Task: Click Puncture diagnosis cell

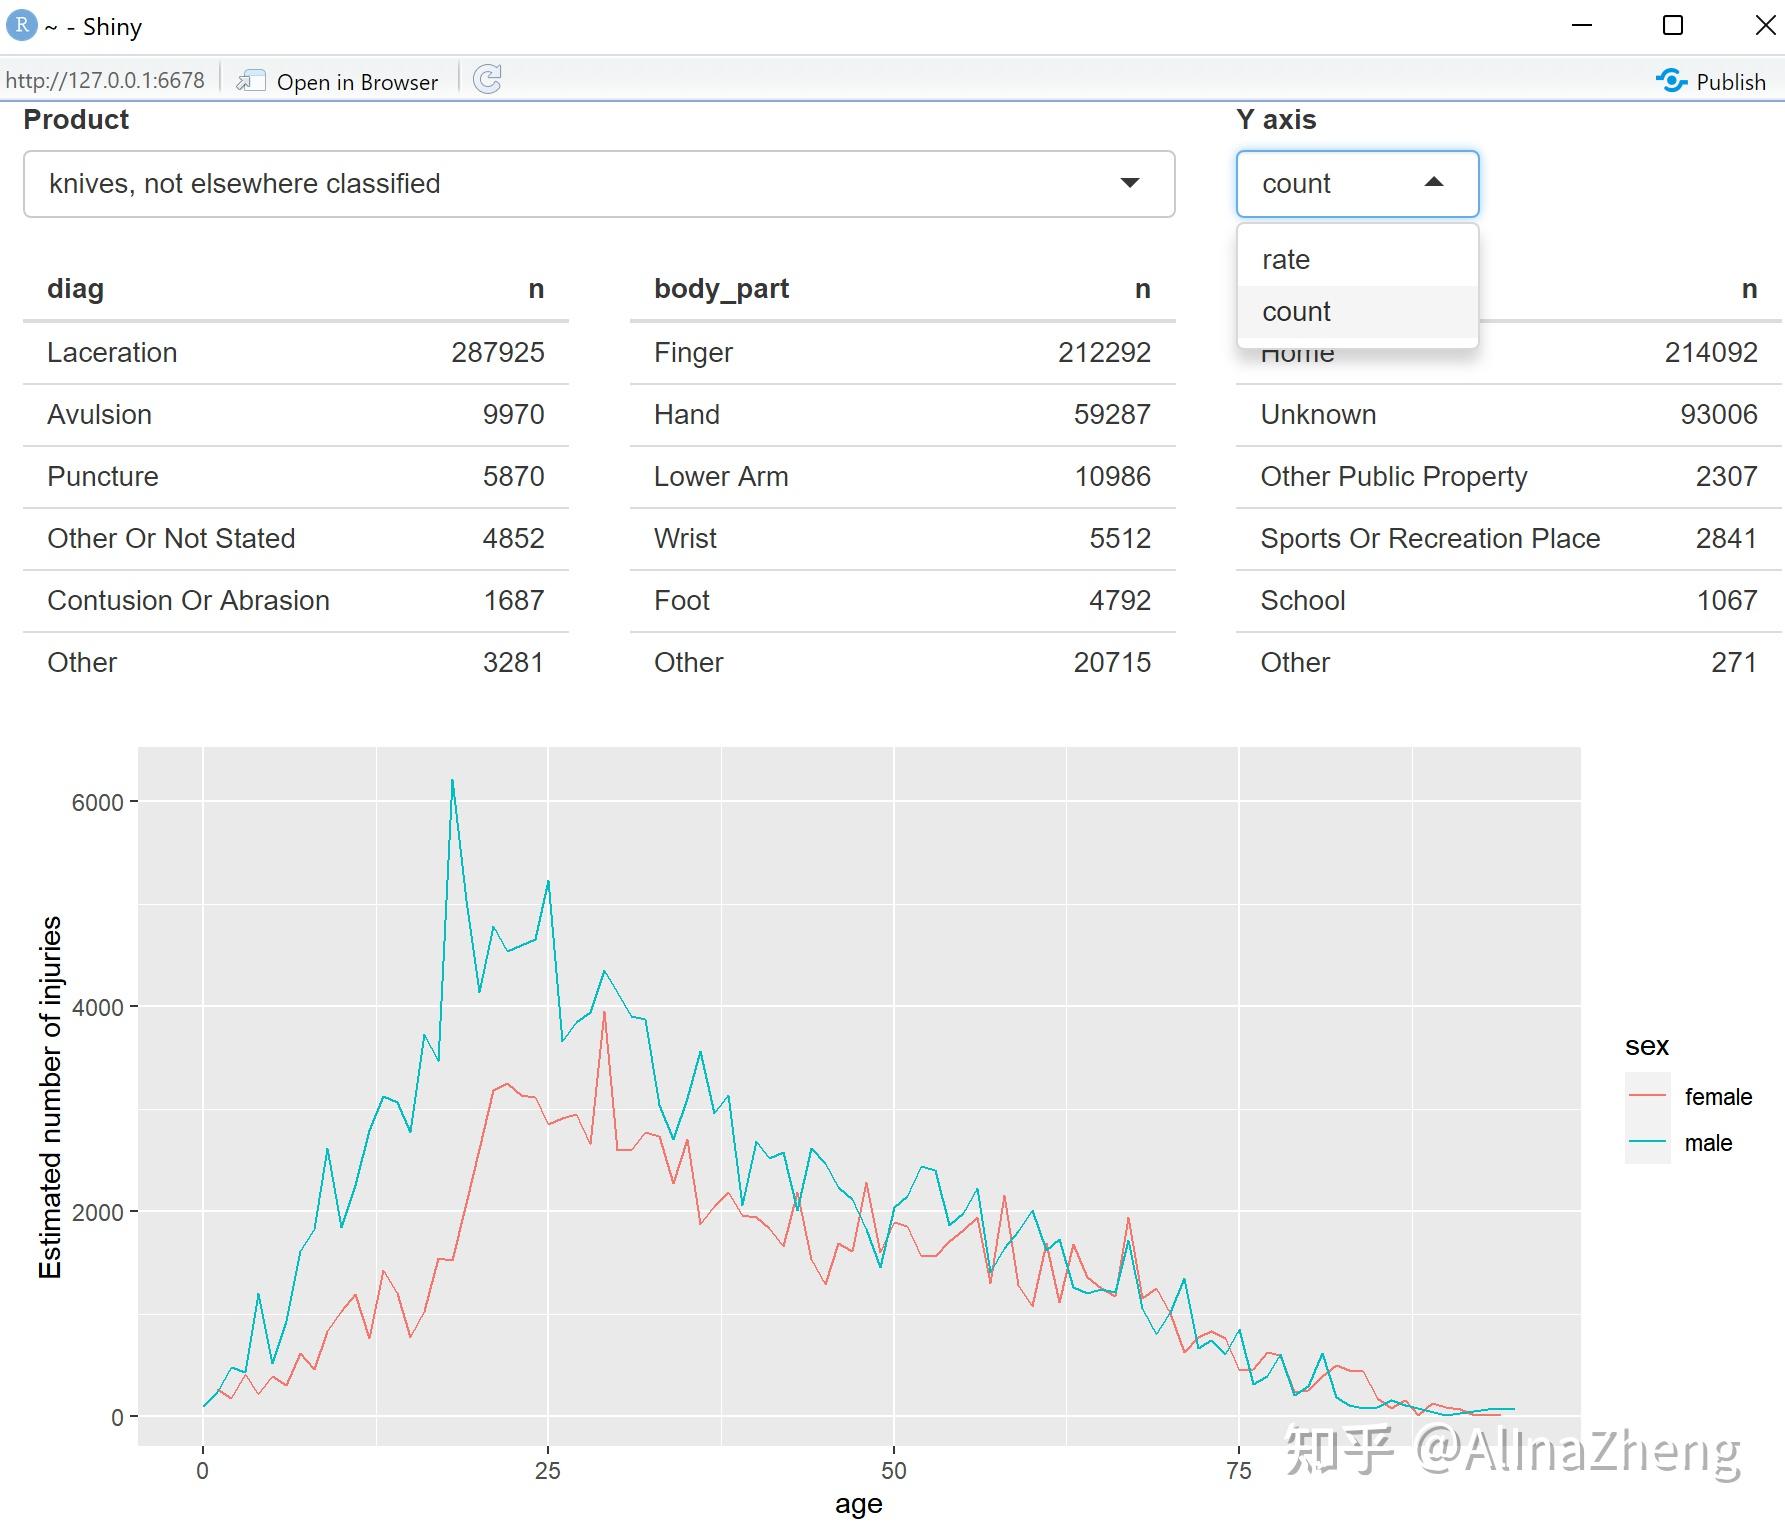Action: click(103, 477)
